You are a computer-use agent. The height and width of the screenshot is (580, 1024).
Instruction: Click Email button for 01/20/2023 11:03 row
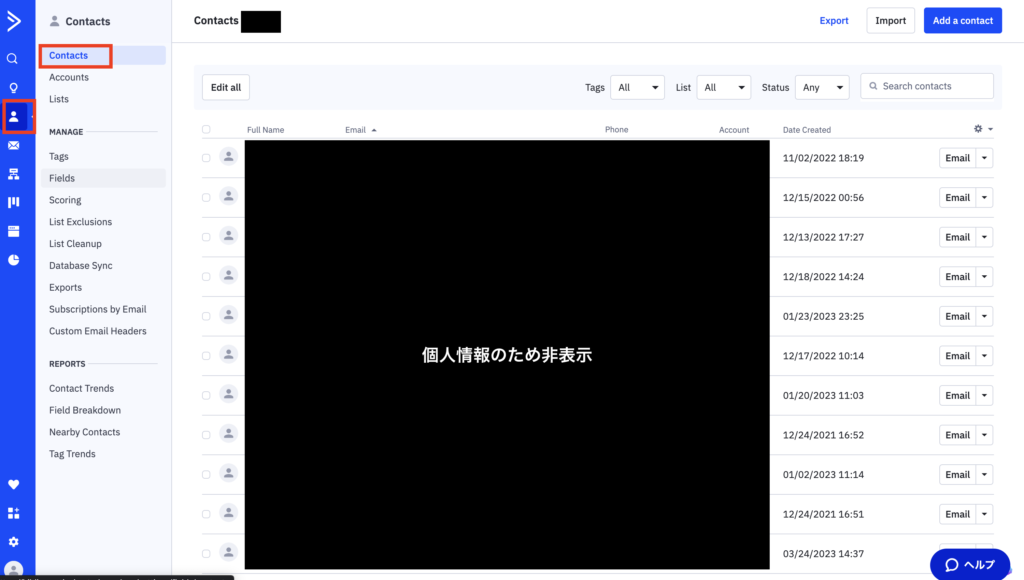(957, 396)
